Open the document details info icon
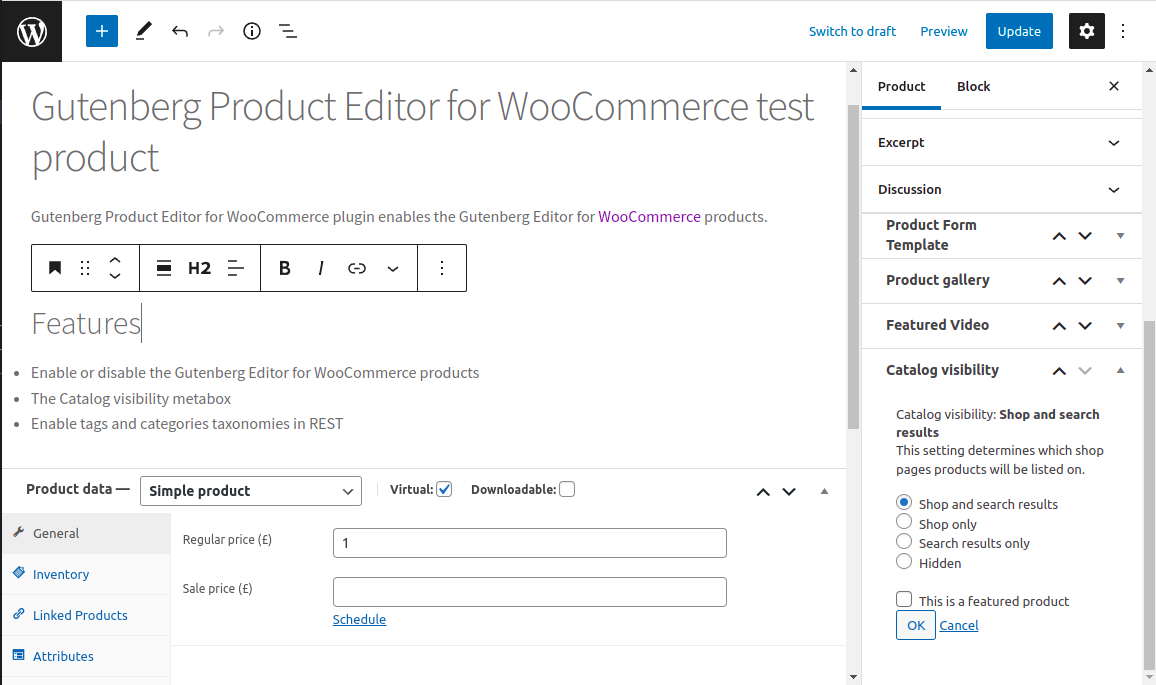 (252, 31)
